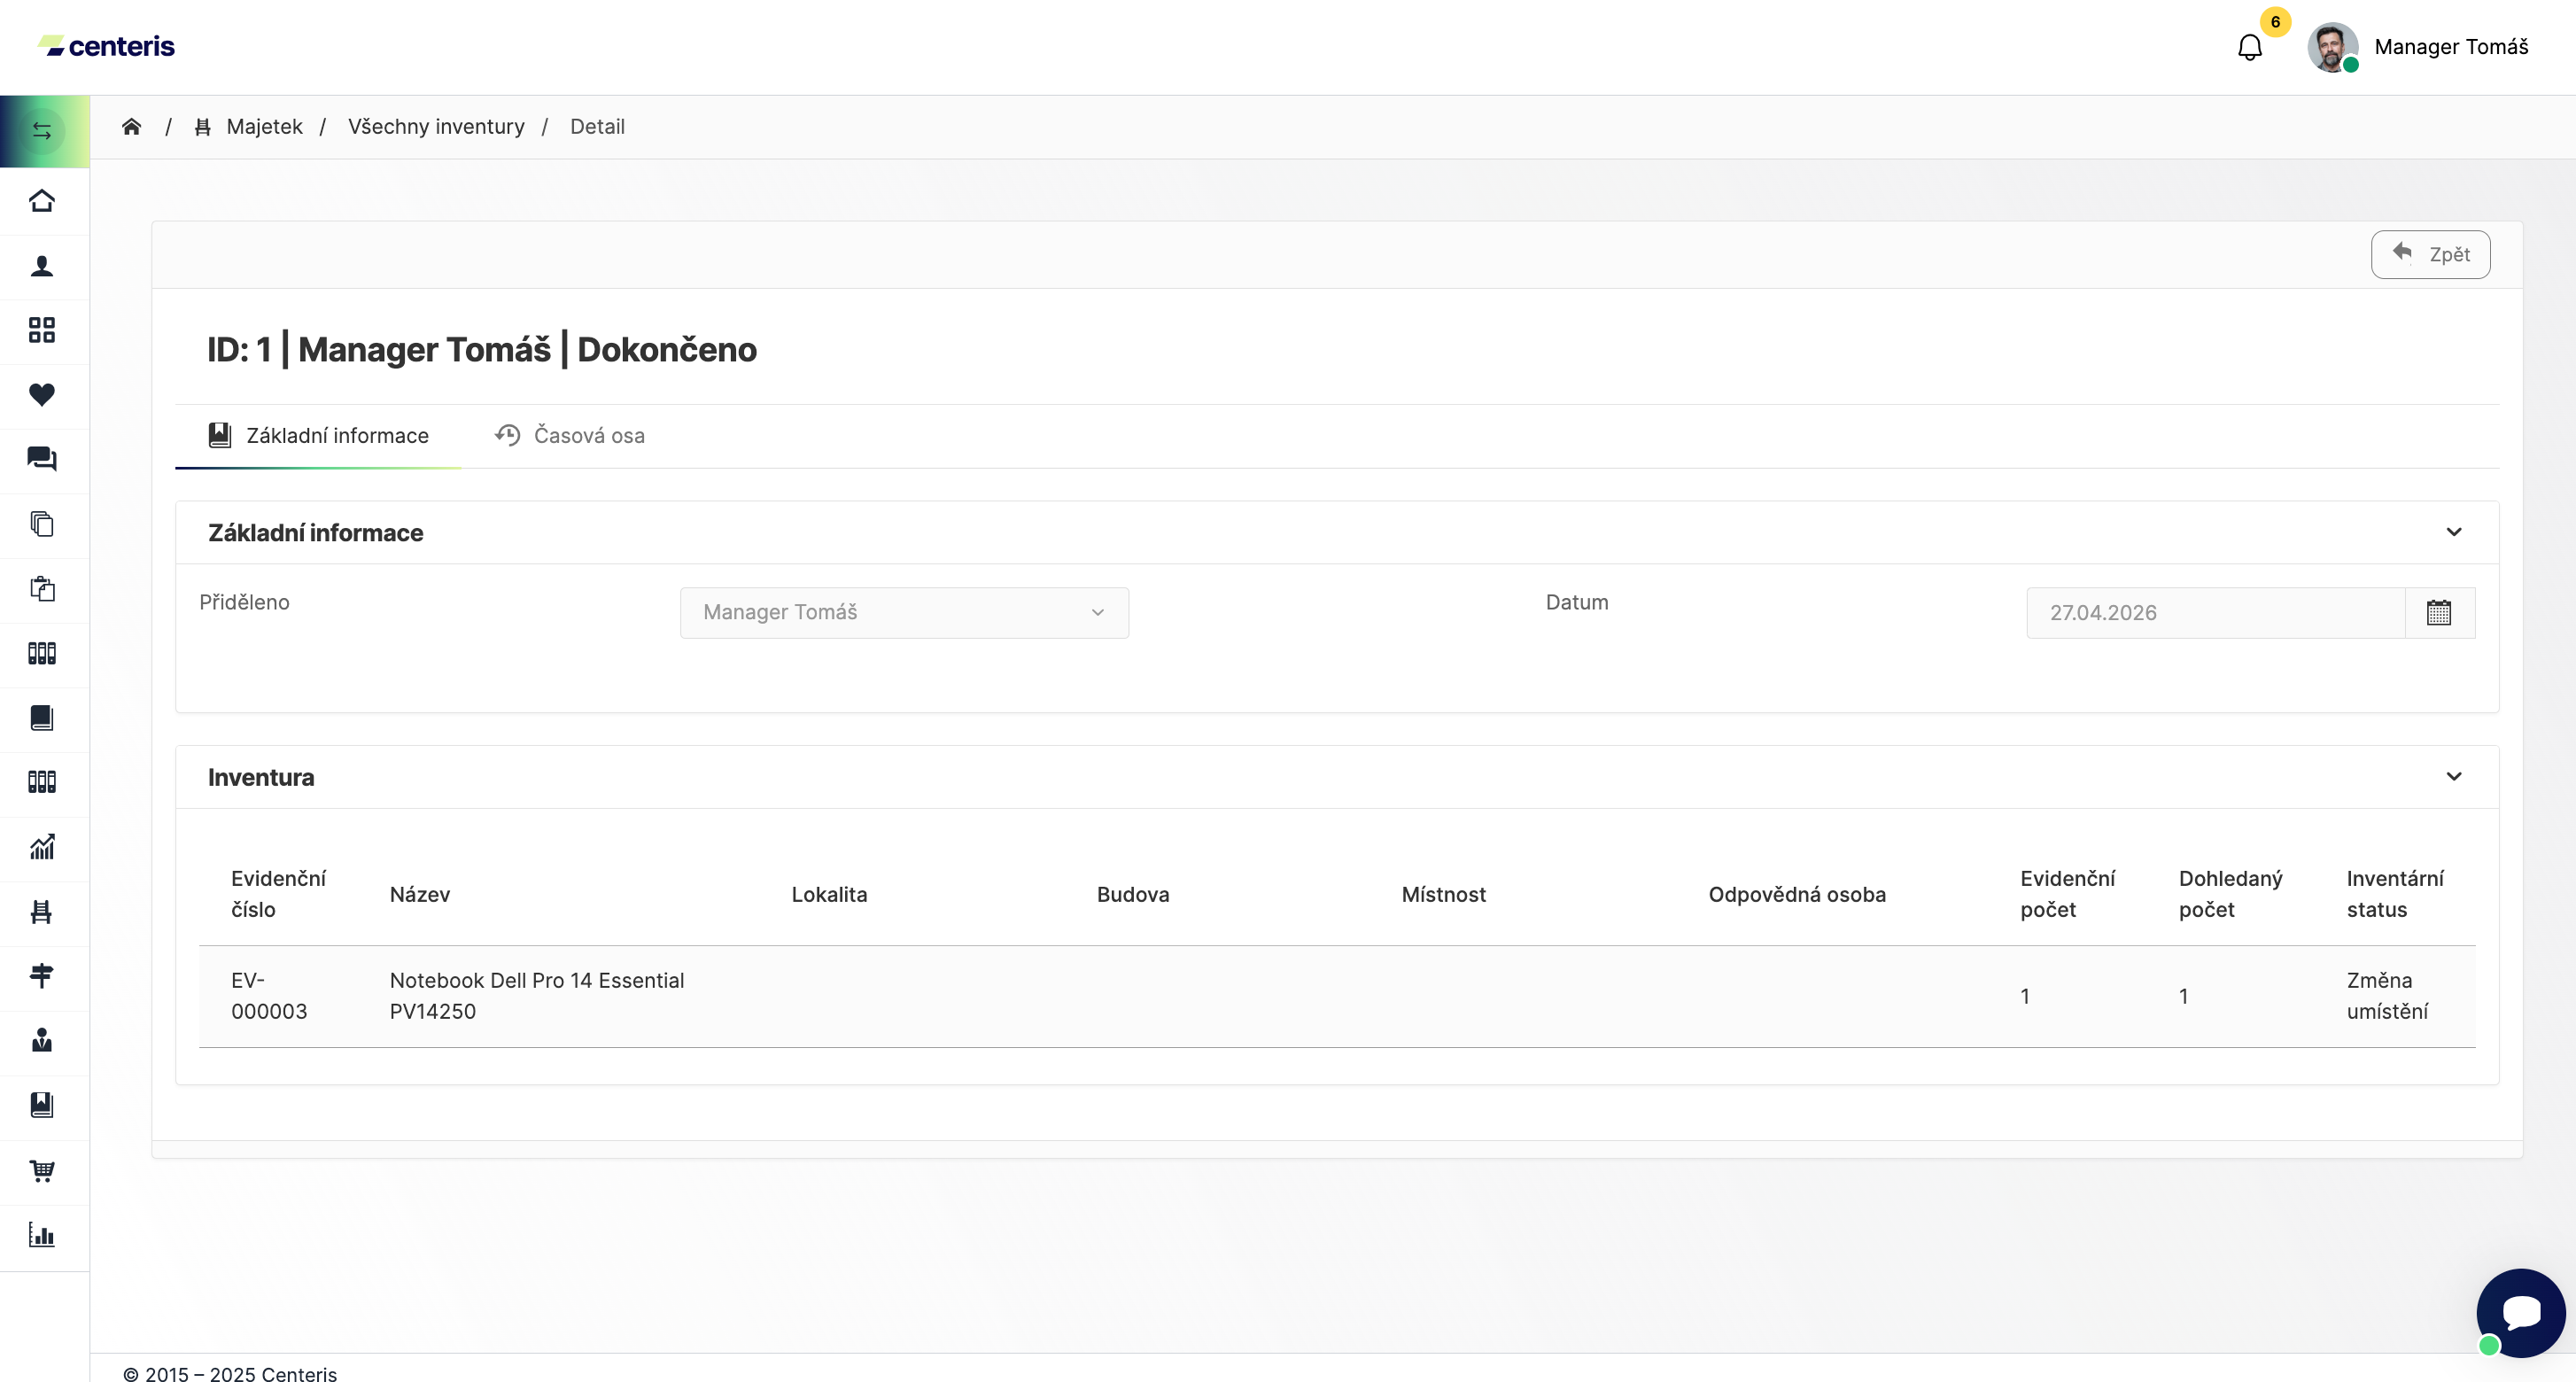Image resolution: width=2576 pixels, height=1382 pixels.
Task: Select the Základní informace tab
Action: pyautogui.click(x=319, y=436)
